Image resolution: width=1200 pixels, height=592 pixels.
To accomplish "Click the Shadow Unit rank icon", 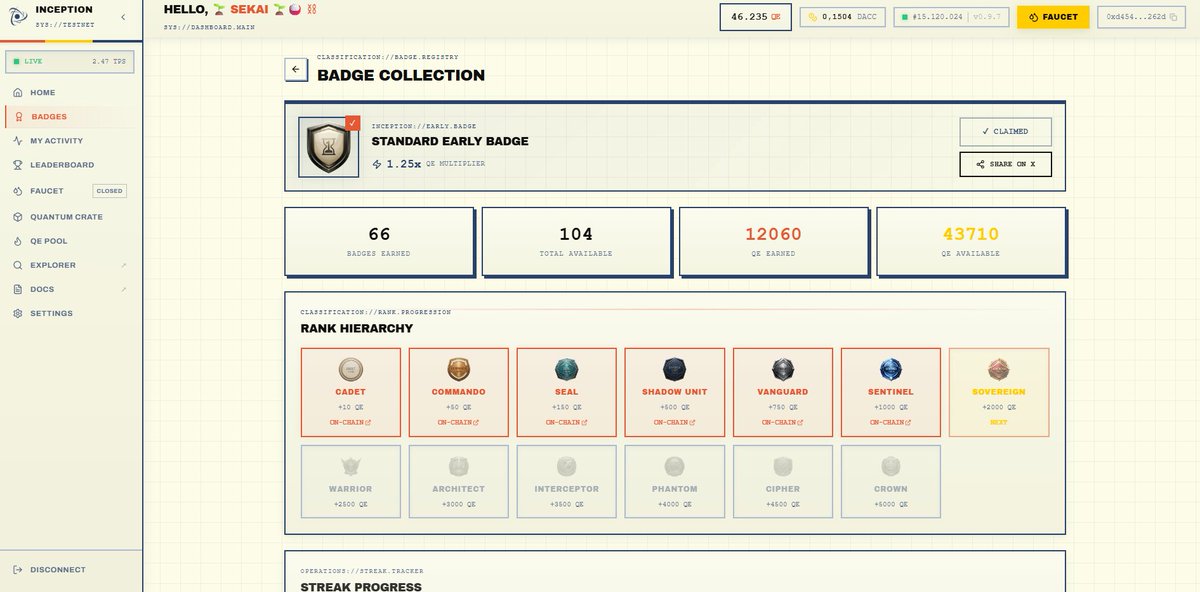I will [x=675, y=369].
